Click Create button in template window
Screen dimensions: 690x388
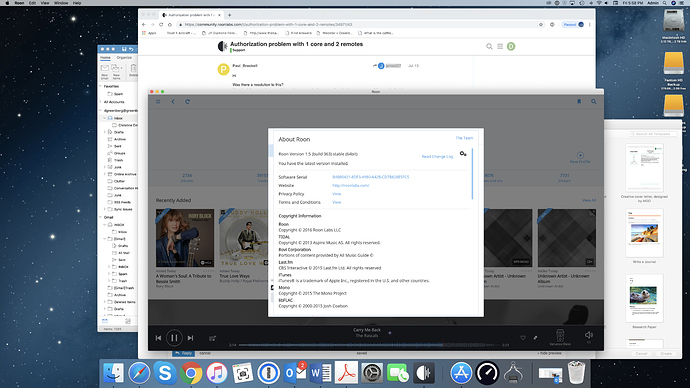[666, 354]
